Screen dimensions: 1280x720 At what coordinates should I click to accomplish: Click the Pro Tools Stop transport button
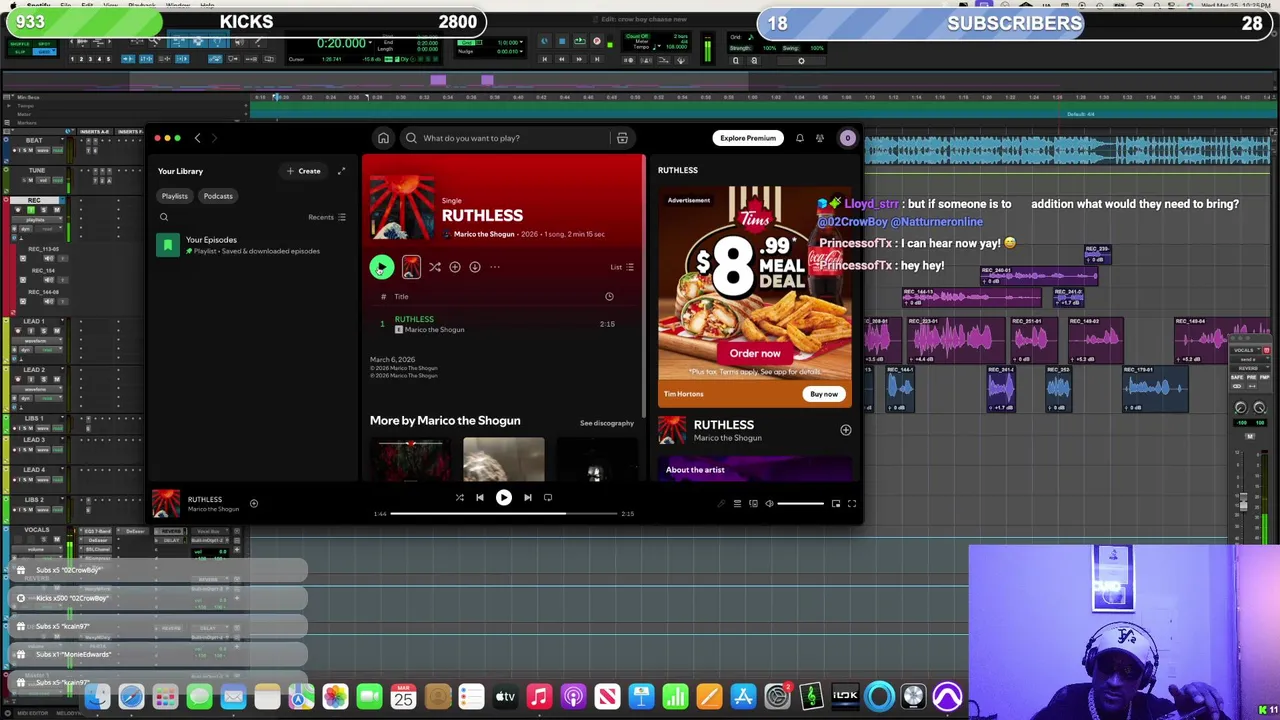(562, 41)
